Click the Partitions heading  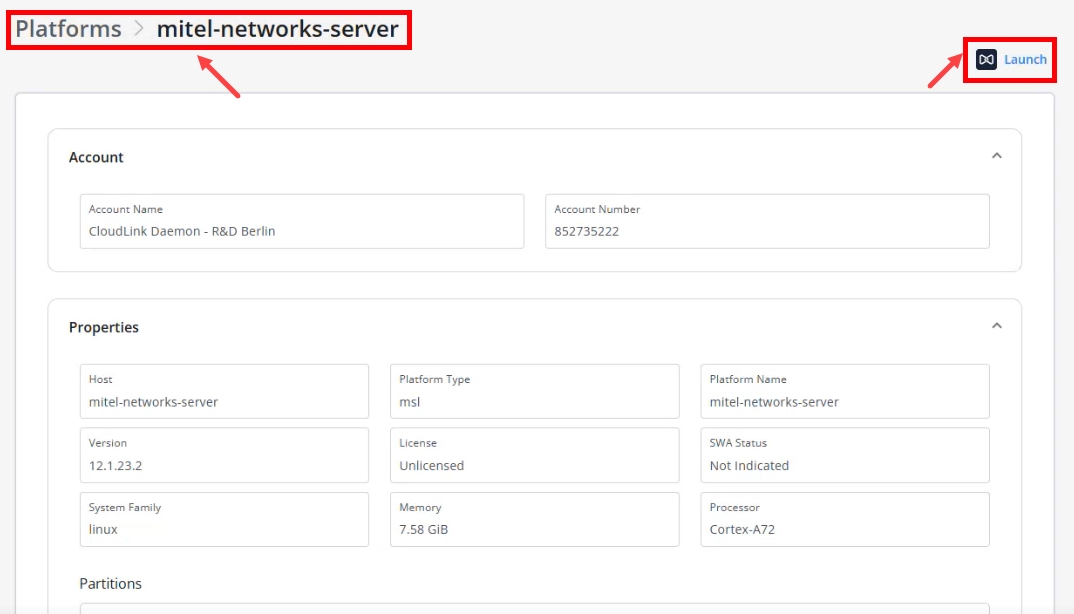(x=110, y=583)
